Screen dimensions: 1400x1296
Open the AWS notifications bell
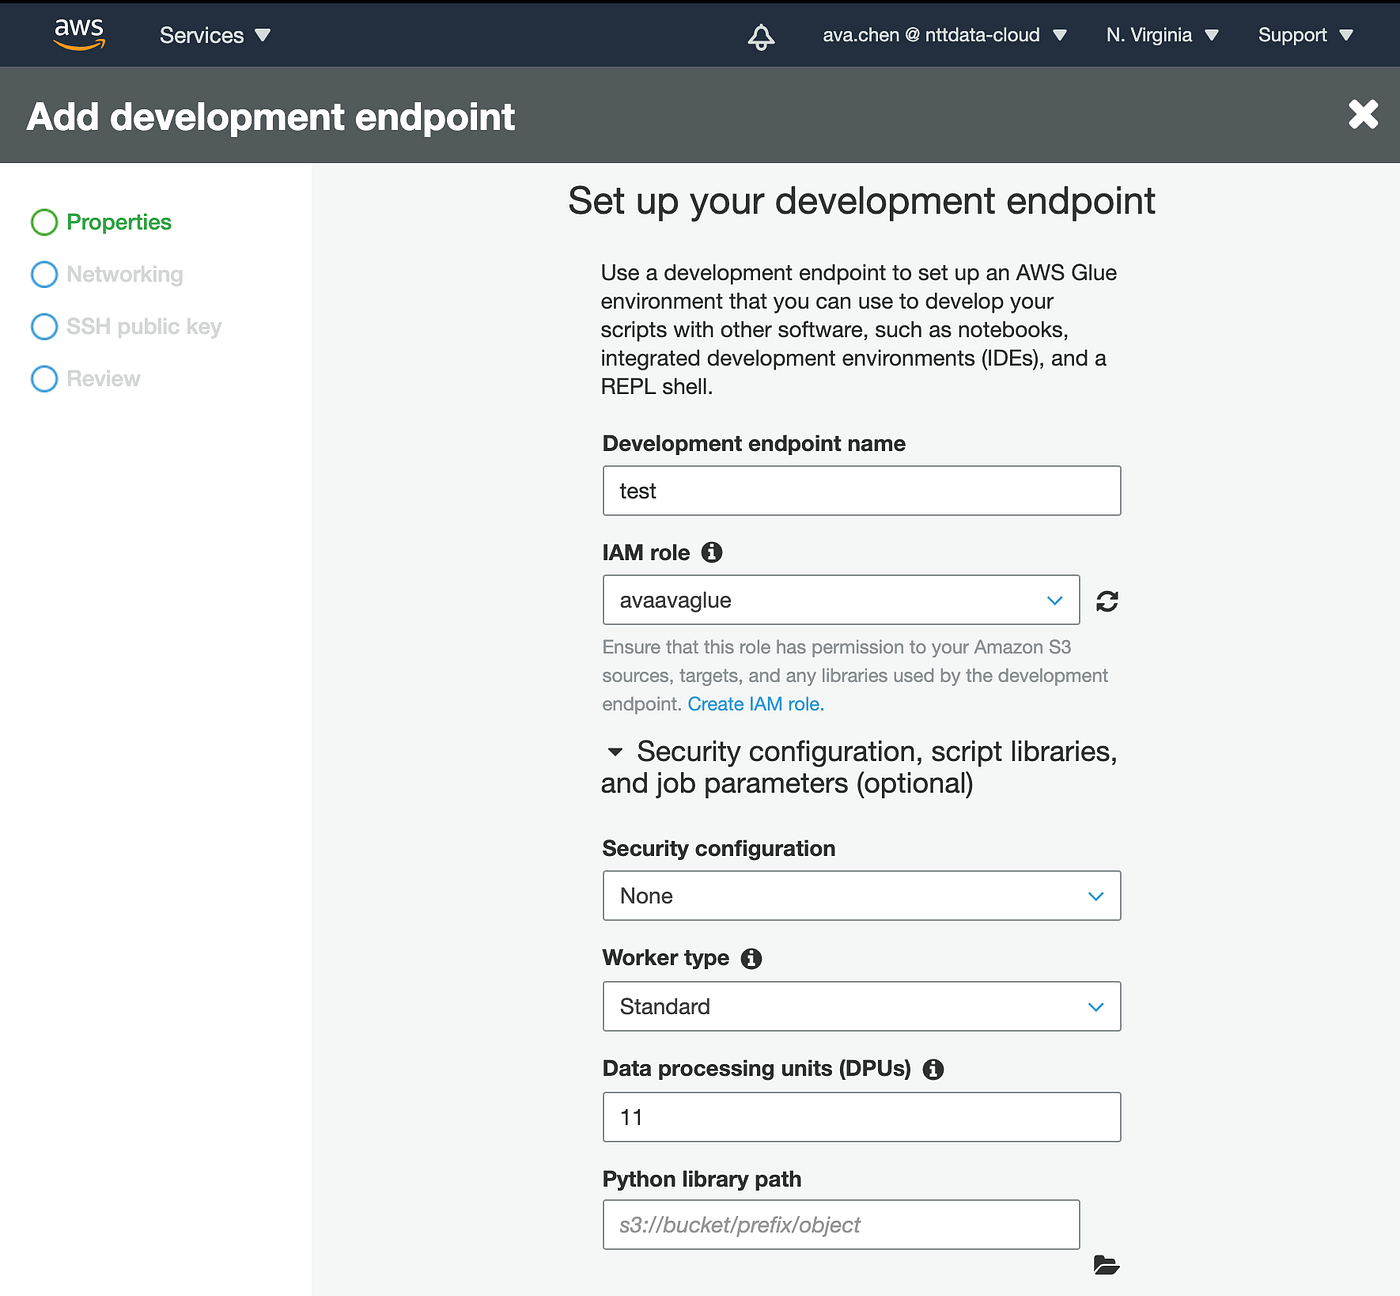pyautogui.click(x=760, y=35)
